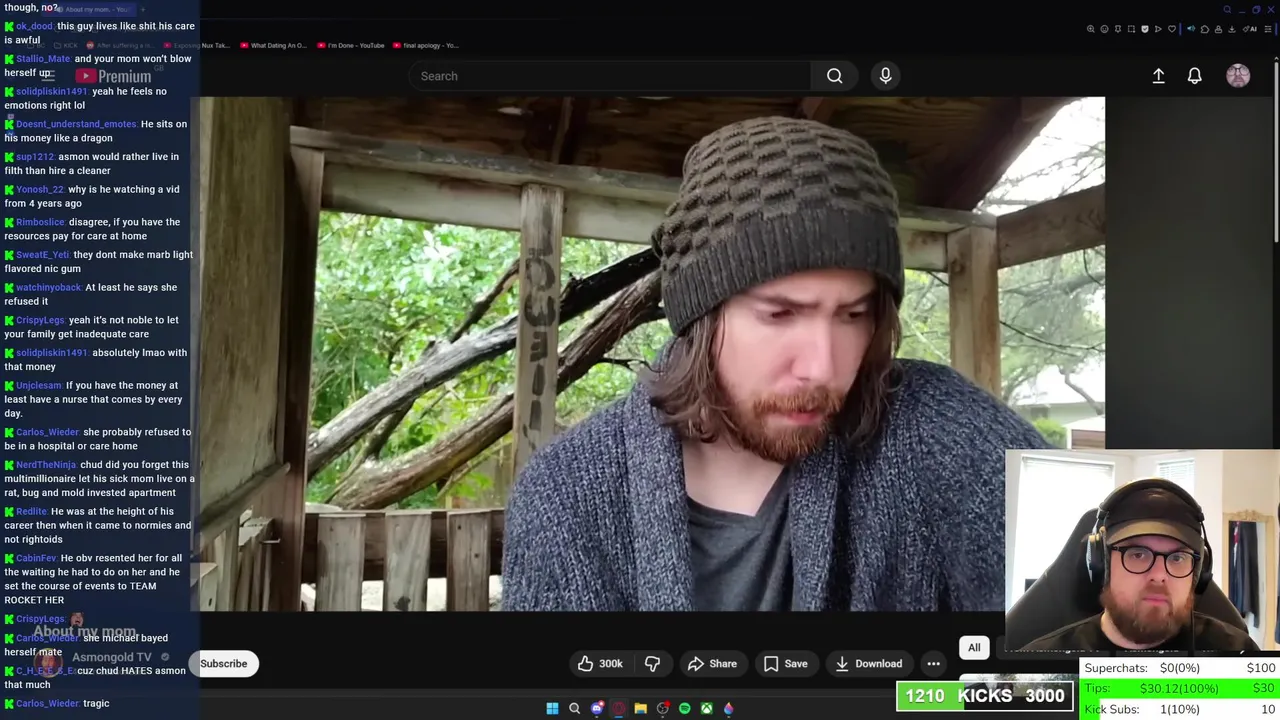The image size is (1280, 720).
Task: Open the browser profile account icon
Action: tap(1218, 29)
